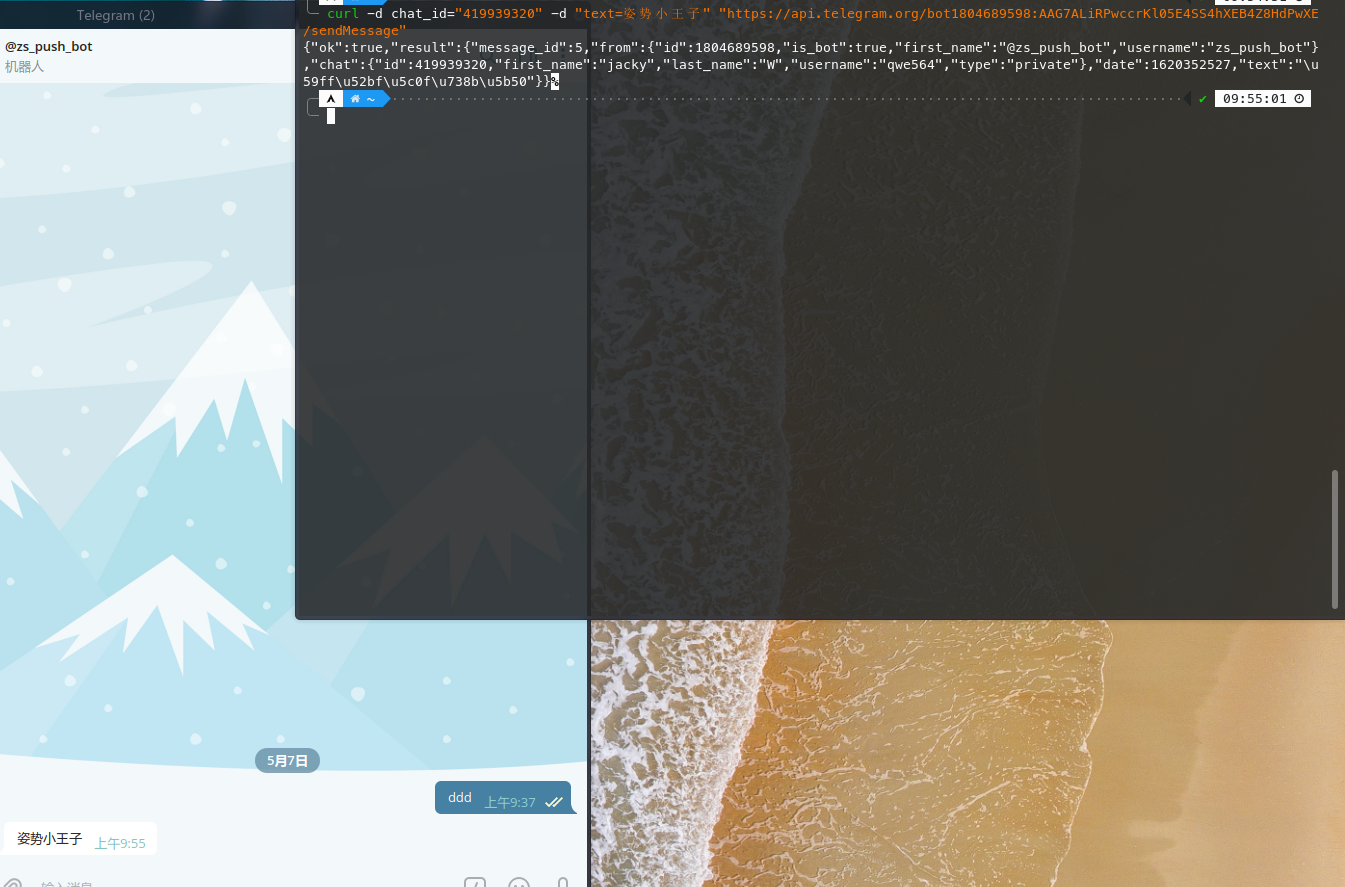1345x887 pixels.
Task: Click the terminal cursor on empty prompt
Action: pos(331,116)
